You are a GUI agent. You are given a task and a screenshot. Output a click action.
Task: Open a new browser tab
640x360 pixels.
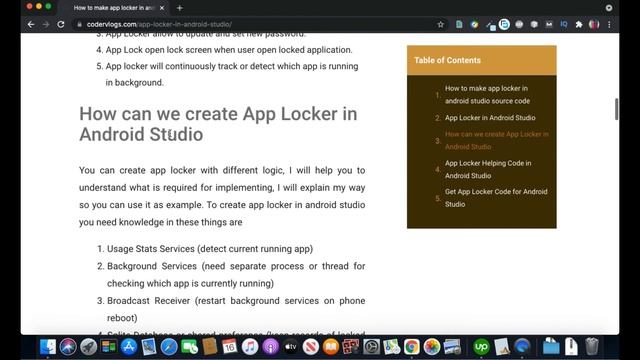[x=180, y=8]
